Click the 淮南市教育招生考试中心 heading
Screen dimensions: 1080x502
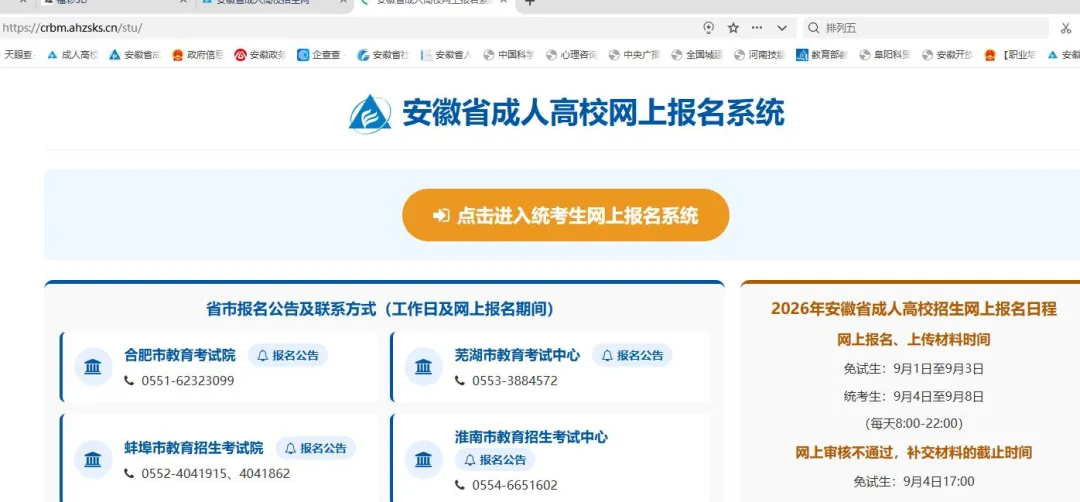pos(531,437)
